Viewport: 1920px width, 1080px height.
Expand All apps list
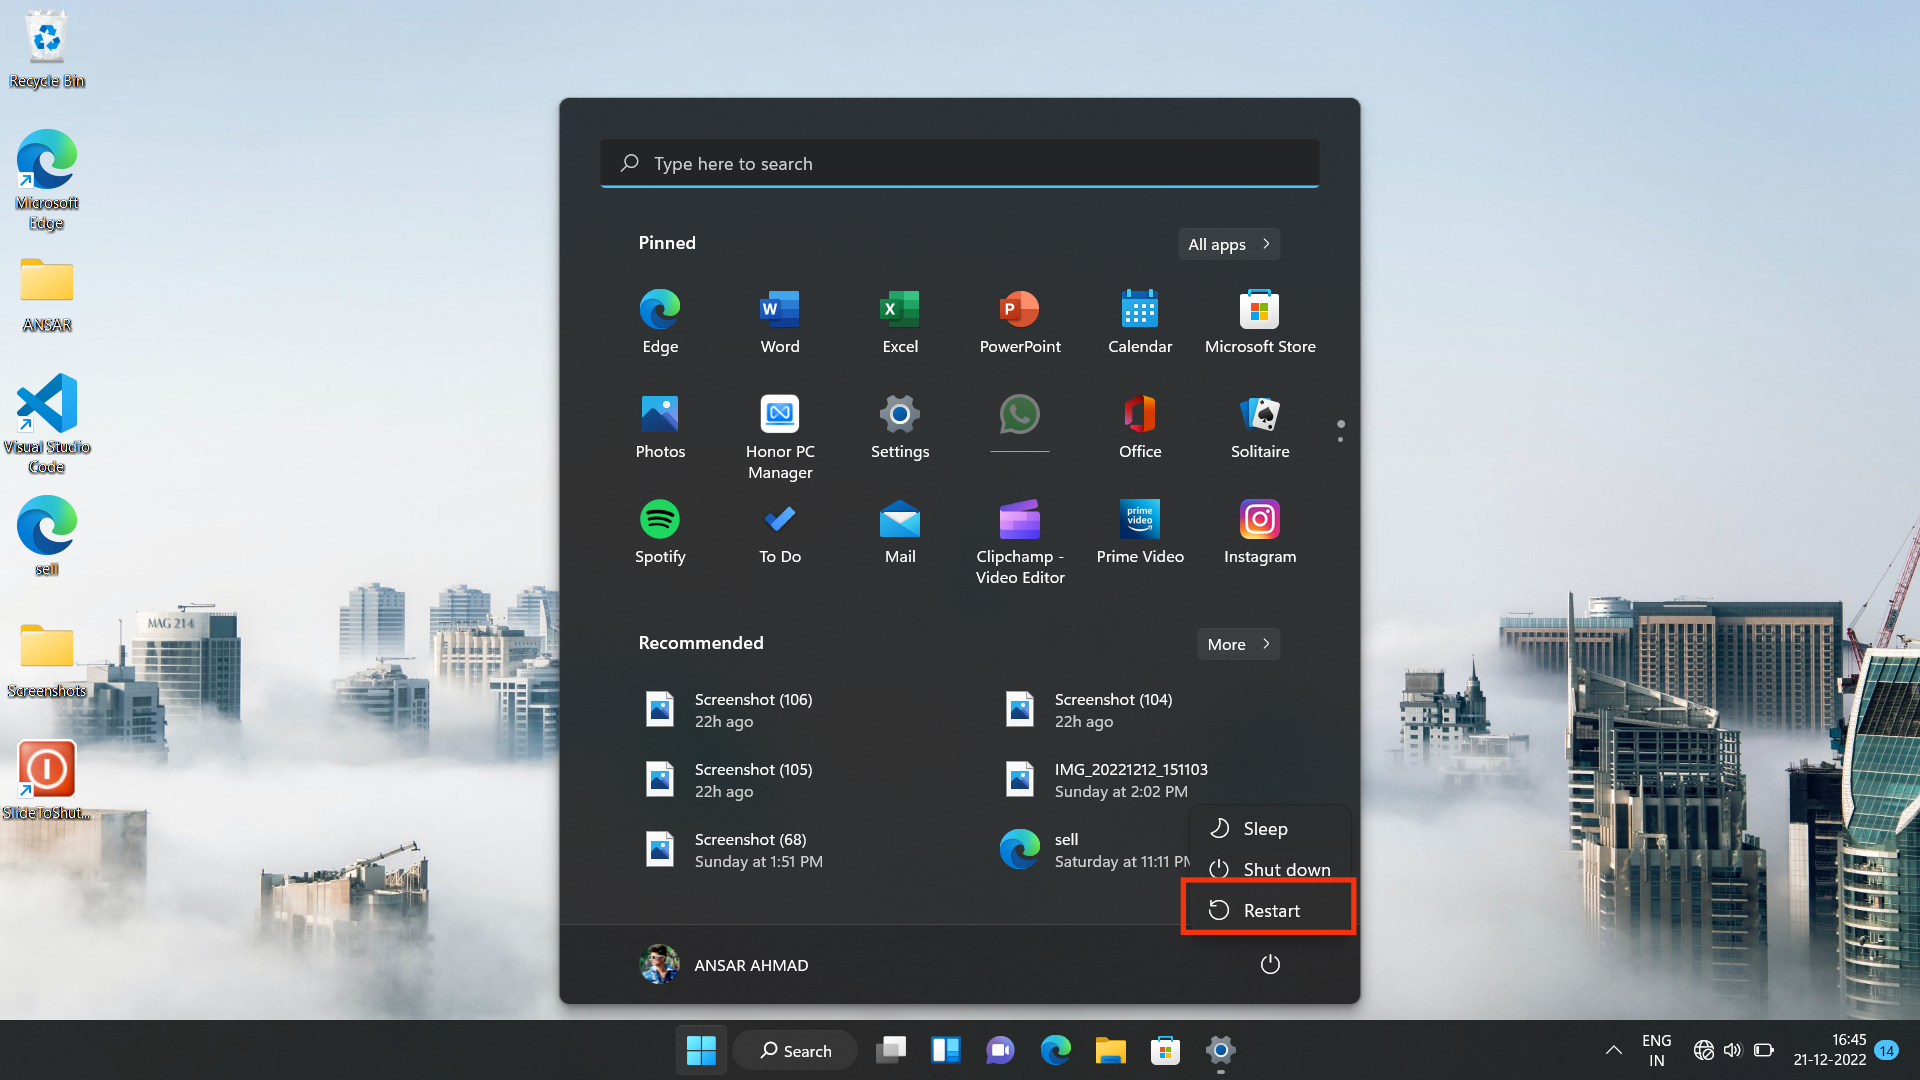coord(1228,244)
